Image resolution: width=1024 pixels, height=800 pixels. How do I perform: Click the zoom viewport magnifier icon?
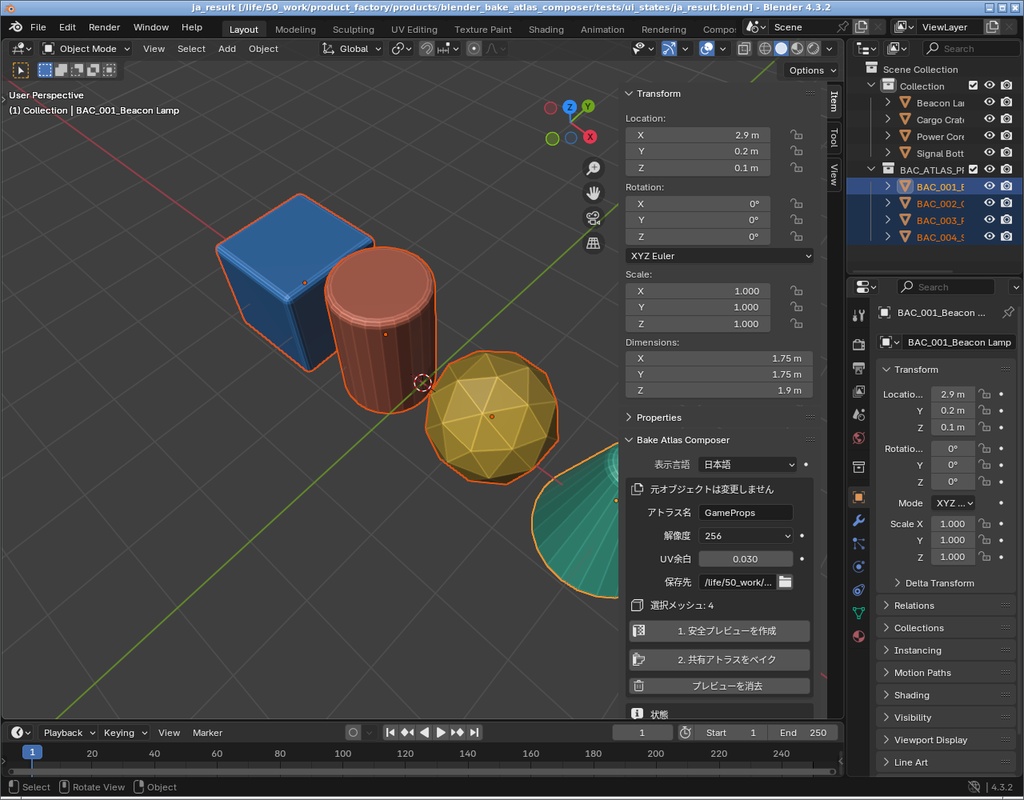tap(593, 168)
